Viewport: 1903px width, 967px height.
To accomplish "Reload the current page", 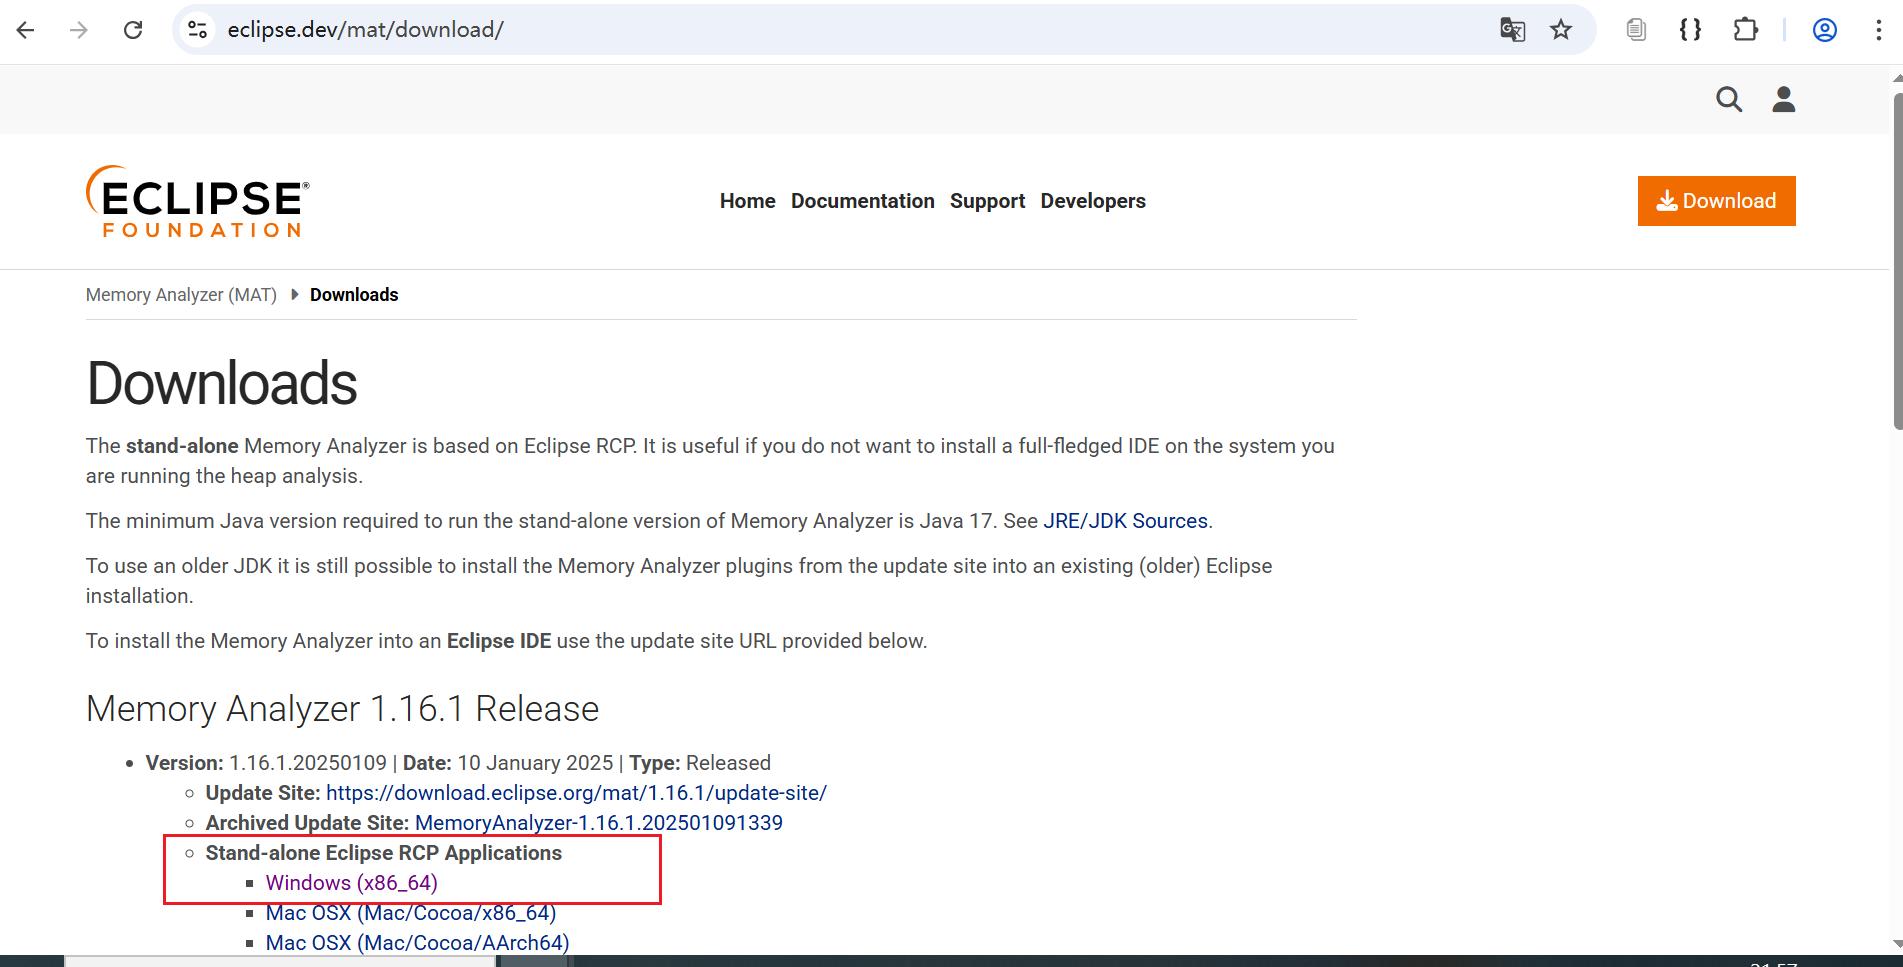I will click(x=133, y=30).
